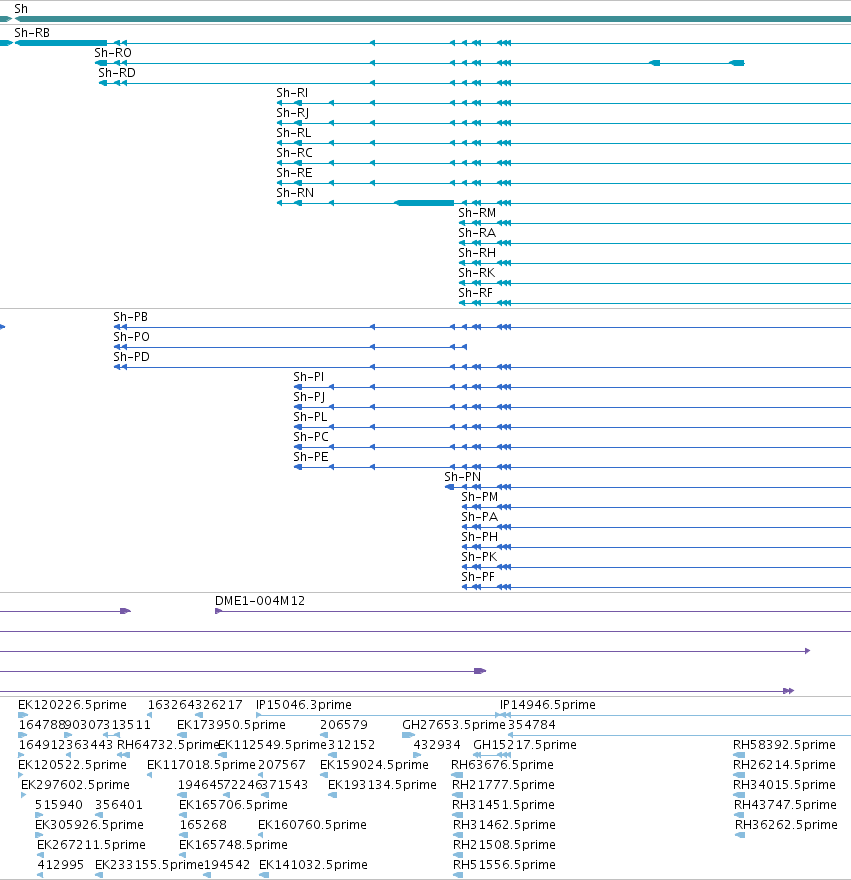
Task: Click the Sh-RN transcript label
Action: (295, 193)
